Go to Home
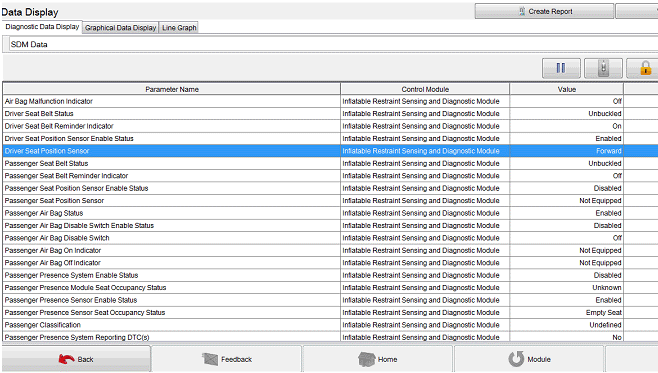The height and width of the screenshot is (373, 658). [x=378, y=359]
